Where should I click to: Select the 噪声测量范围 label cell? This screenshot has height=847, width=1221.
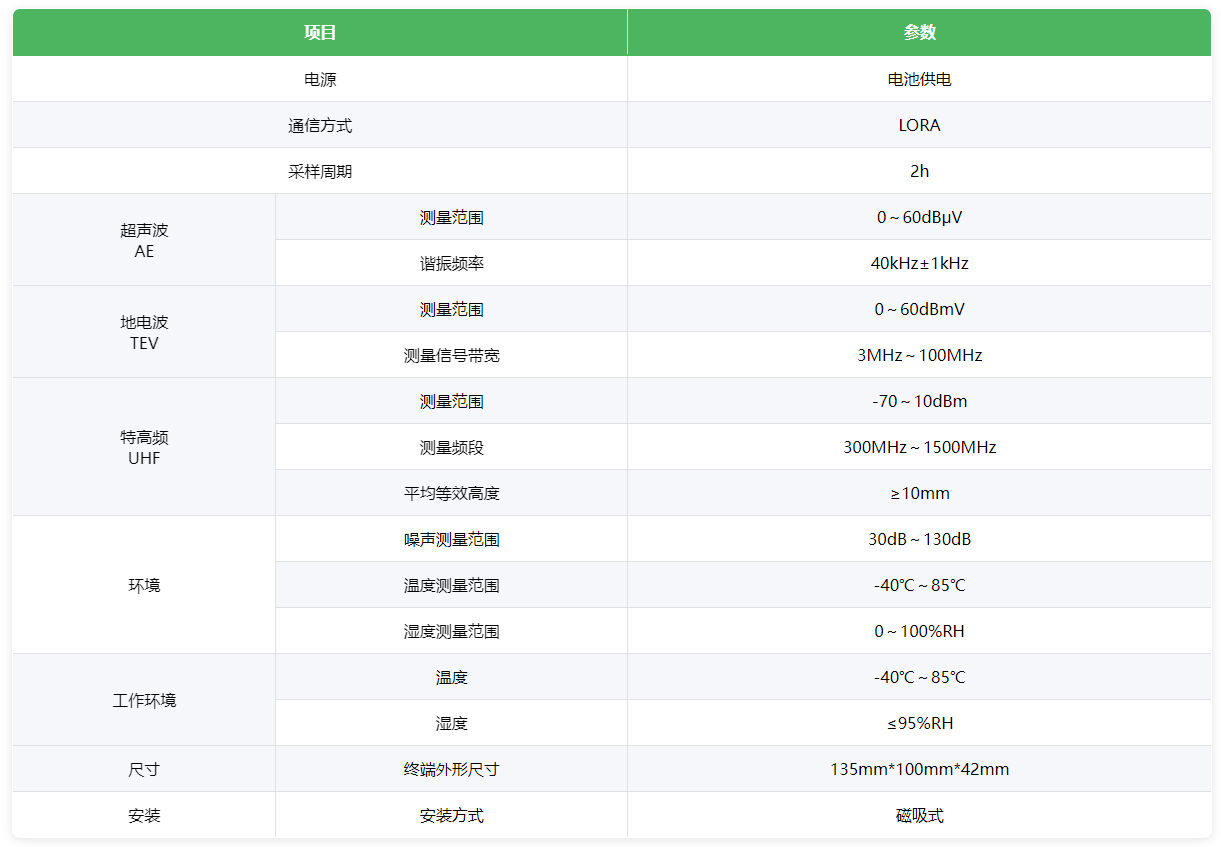[452, 539]
